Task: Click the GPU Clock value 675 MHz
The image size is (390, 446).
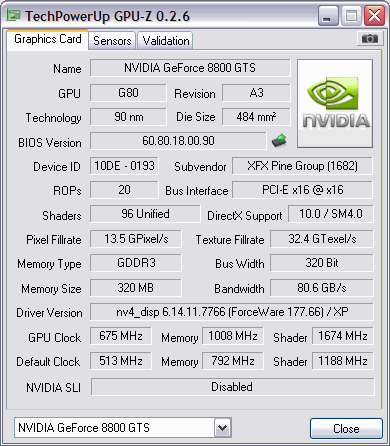Action: click(x=121, y=336)
